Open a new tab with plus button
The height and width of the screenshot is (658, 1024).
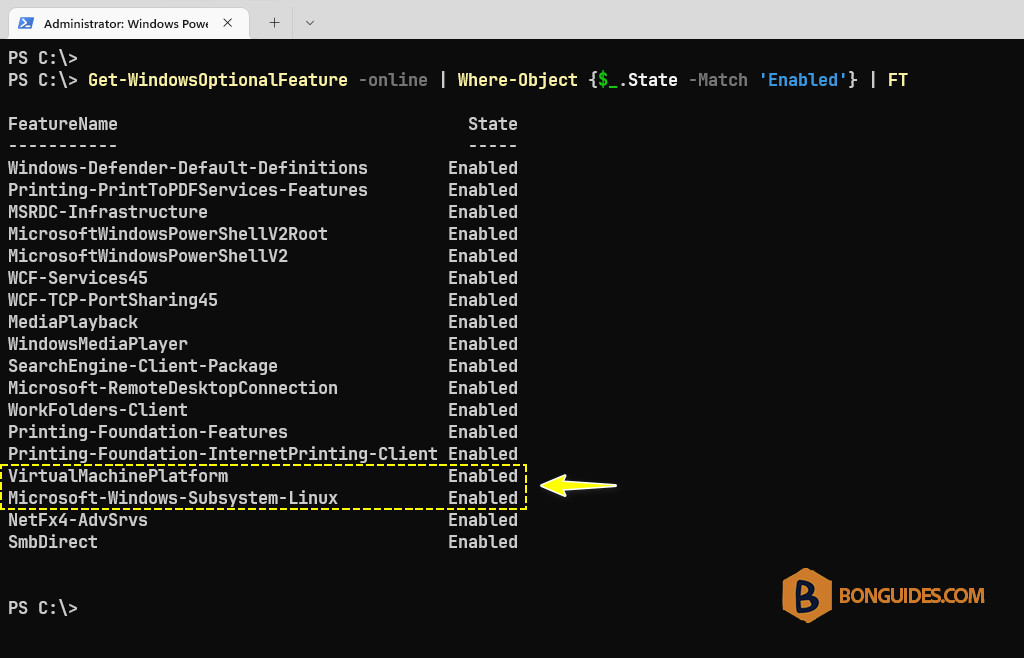(x=274, y=23)
